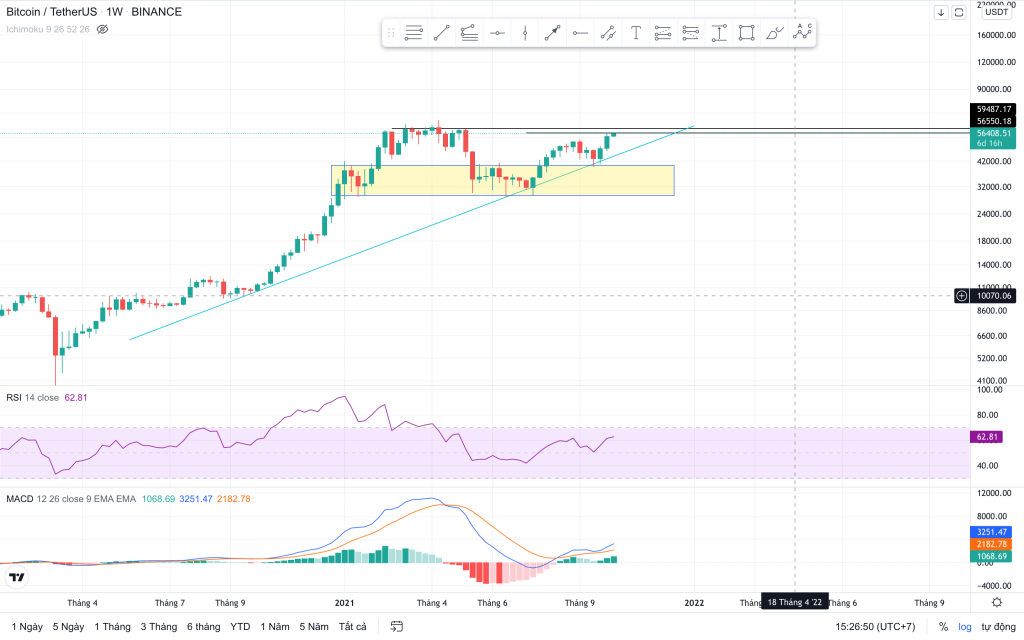Image resolution: width=1024 pixels, height=640 pixels.
Task: Select the Text tool in drawing toolbar
Action: click(x=635, y=33)
